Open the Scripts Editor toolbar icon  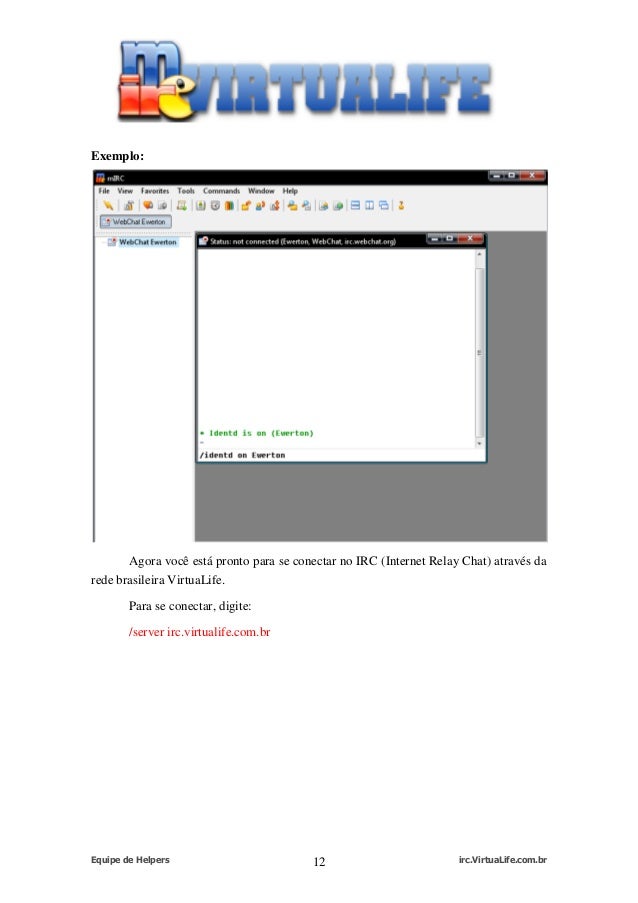pos(182,205)
